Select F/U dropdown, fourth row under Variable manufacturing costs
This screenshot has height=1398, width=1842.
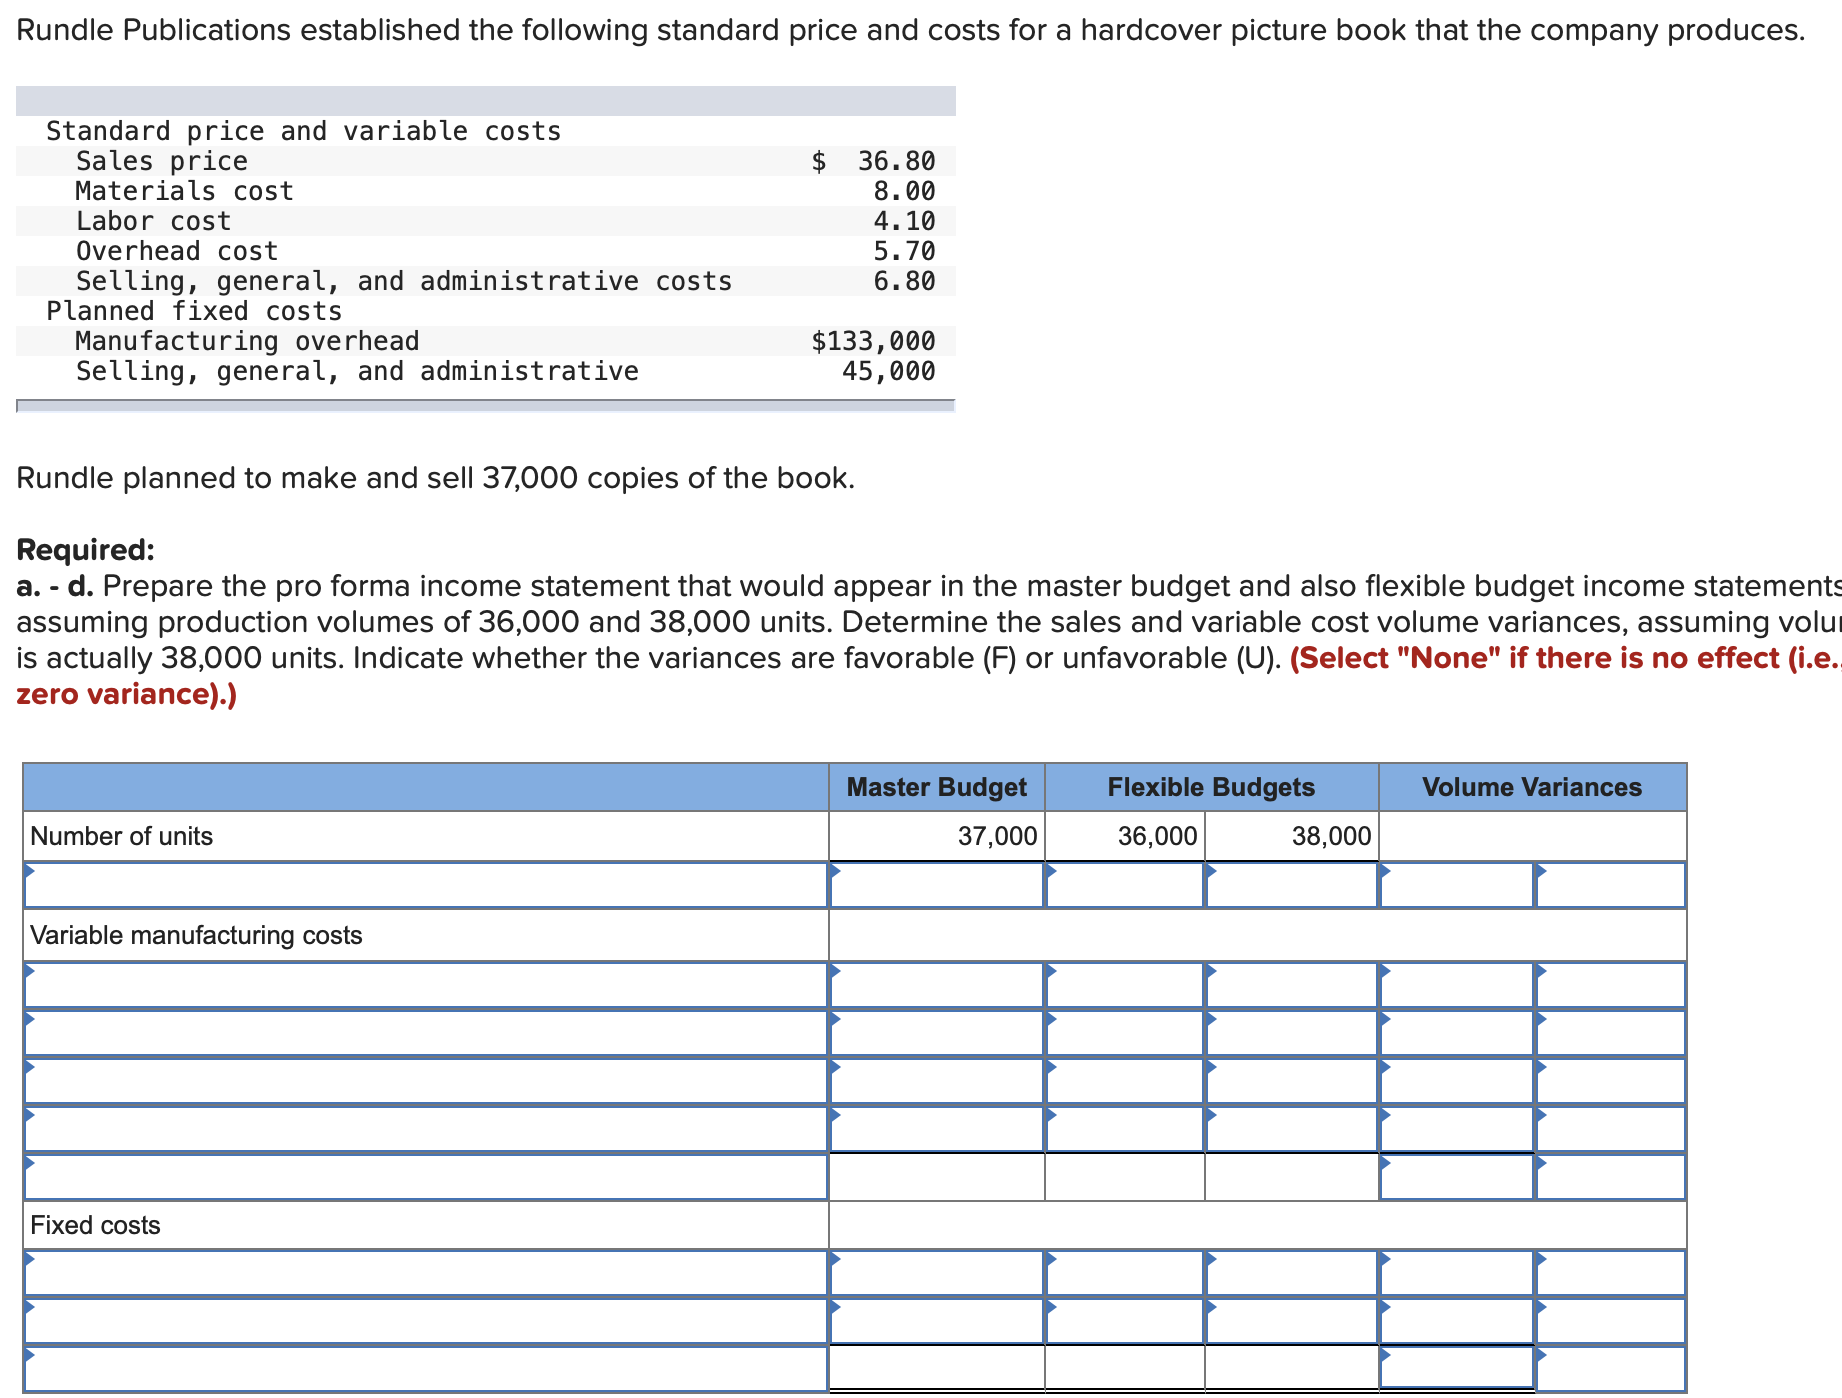coord(1610,1129)
